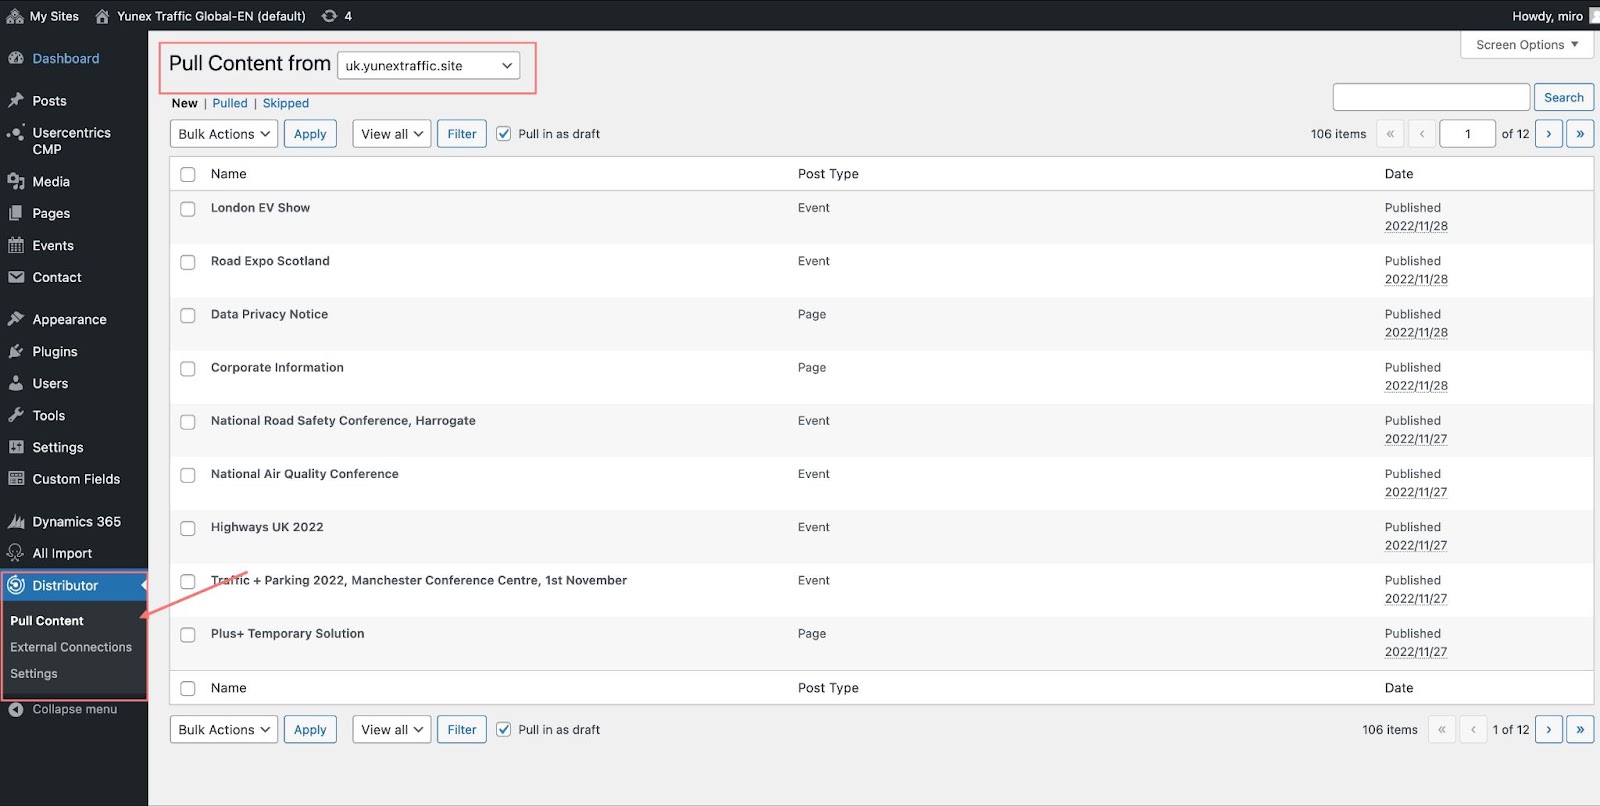1600x806 pixels.
Task: Click the top Filter button
Action: [461, 134]
